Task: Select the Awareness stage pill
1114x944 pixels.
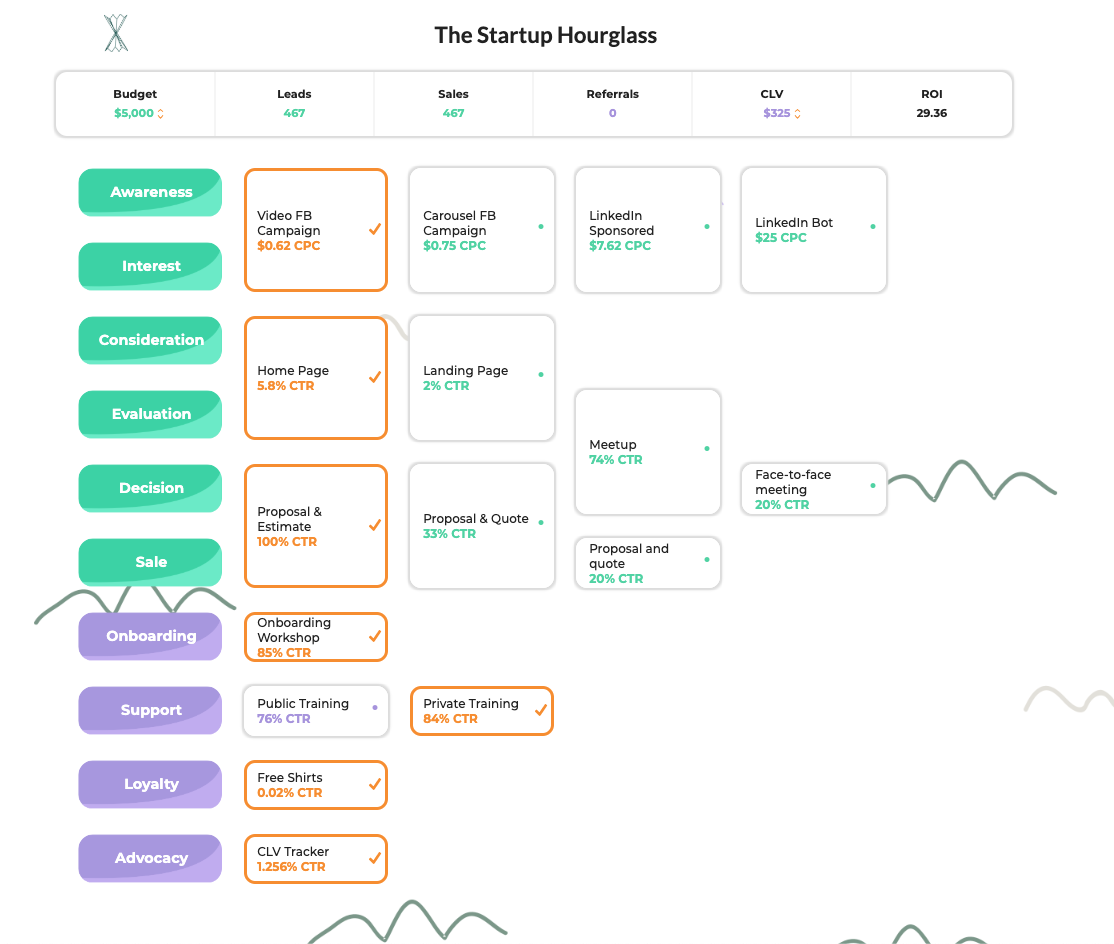Action: pyautogui.click(x=150, y=192)
